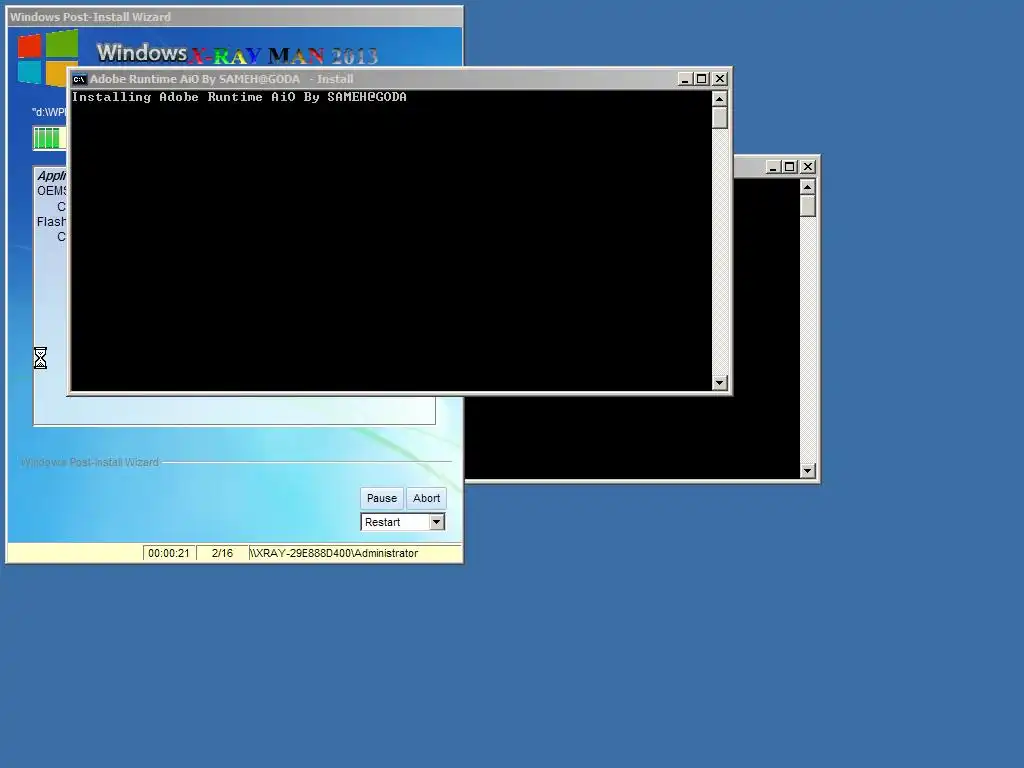
Task: Click scroll down arrow in Adobe Runtime console
Action: pyautogui.click(x=720, y=383)
